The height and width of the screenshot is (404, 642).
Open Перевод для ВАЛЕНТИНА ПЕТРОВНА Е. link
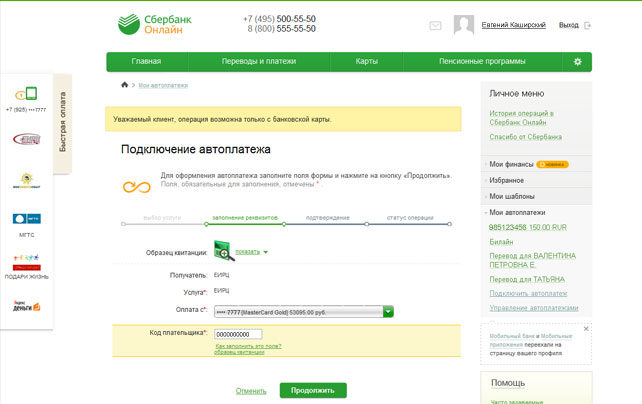(x=533, y=260)
